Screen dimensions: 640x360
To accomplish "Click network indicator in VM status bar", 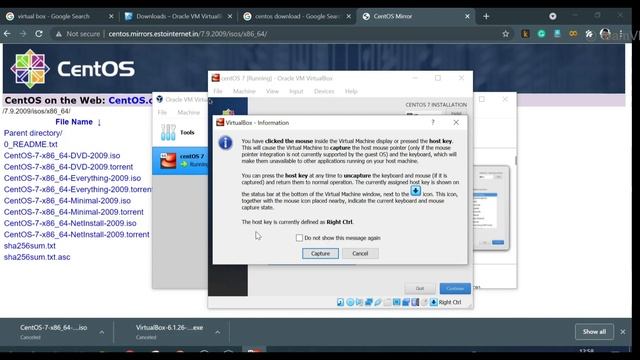I will 369,302.
